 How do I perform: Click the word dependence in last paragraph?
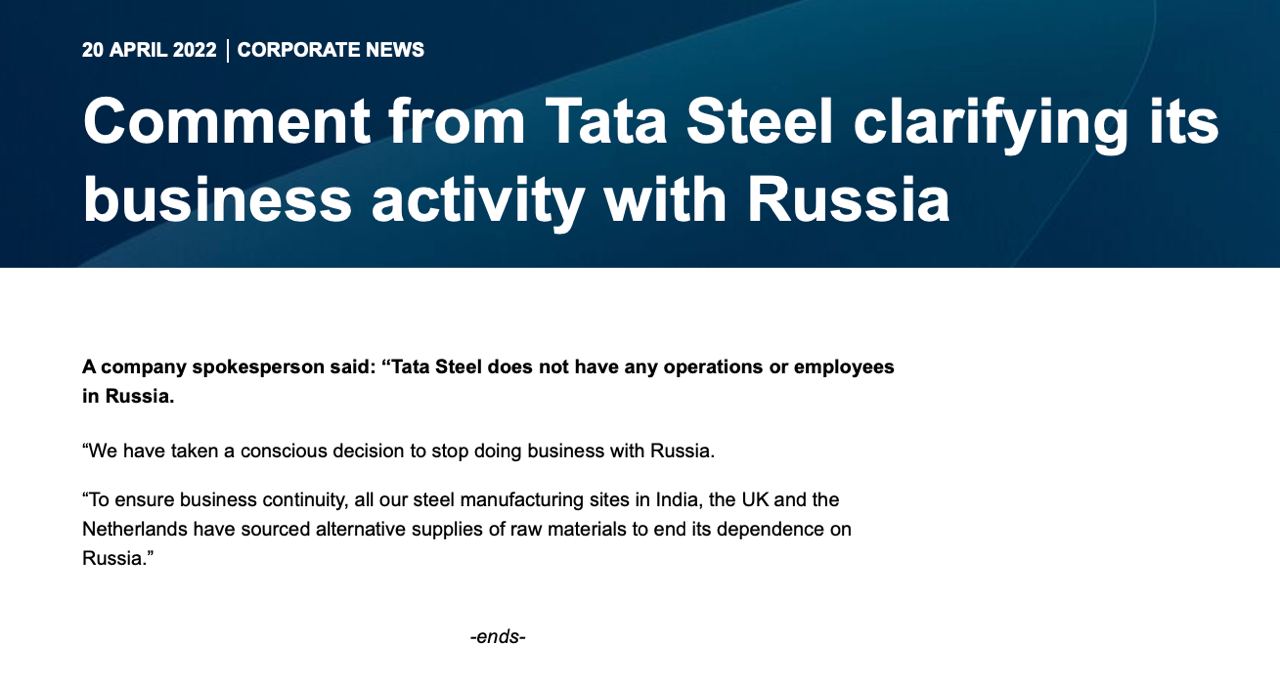pyautogui.click(x=768, y=529)
